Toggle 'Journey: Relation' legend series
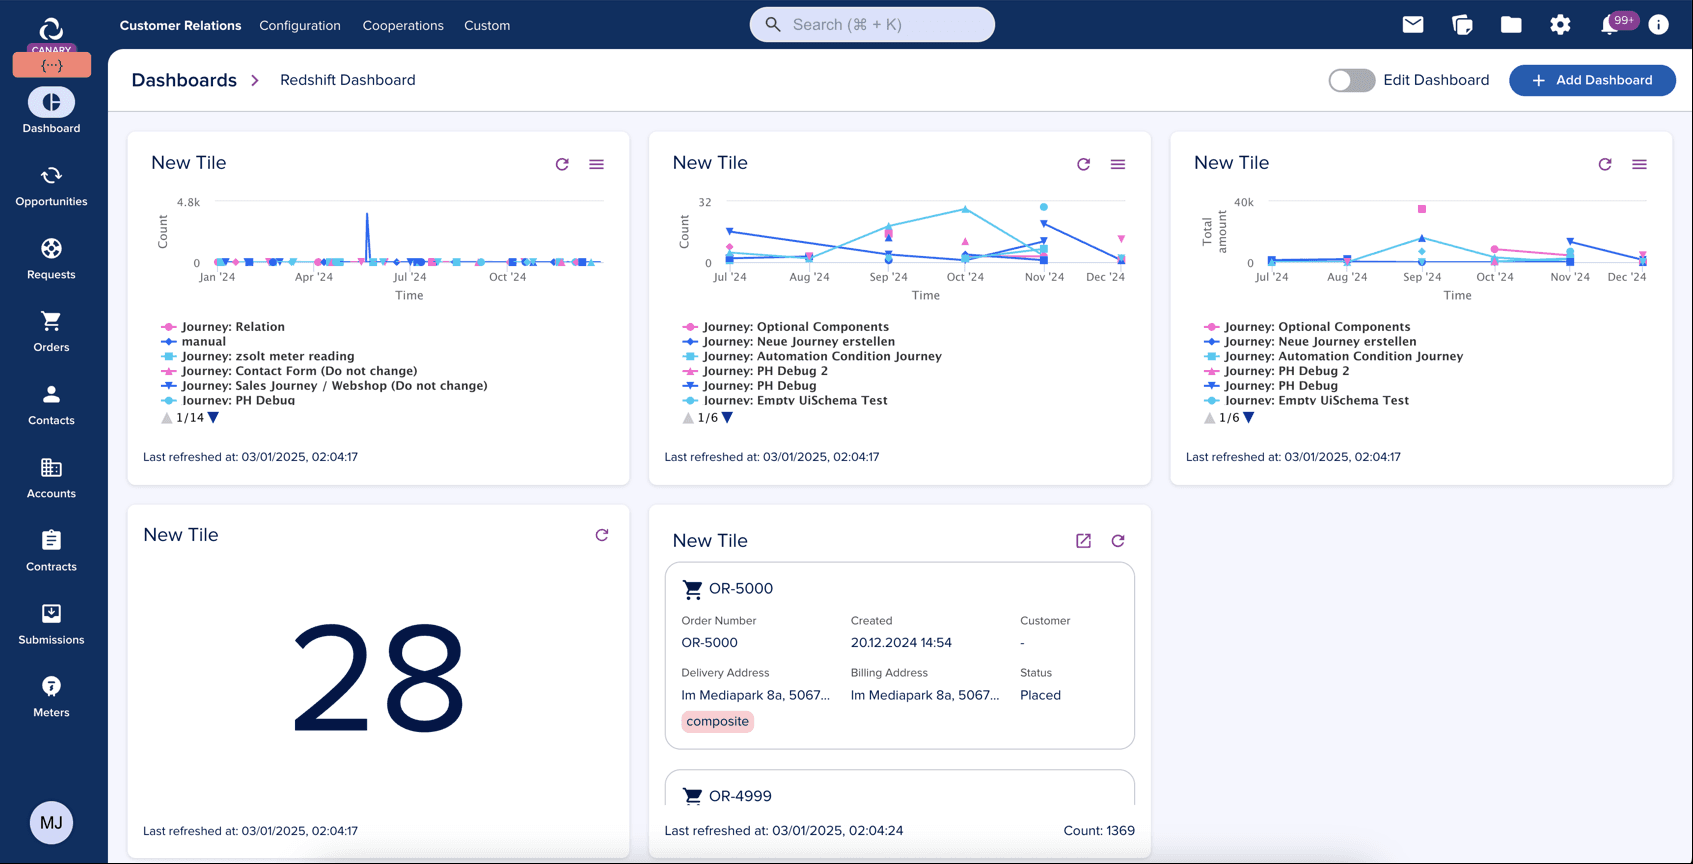This screenshot has height=864, width=1693. coord(223,327)
